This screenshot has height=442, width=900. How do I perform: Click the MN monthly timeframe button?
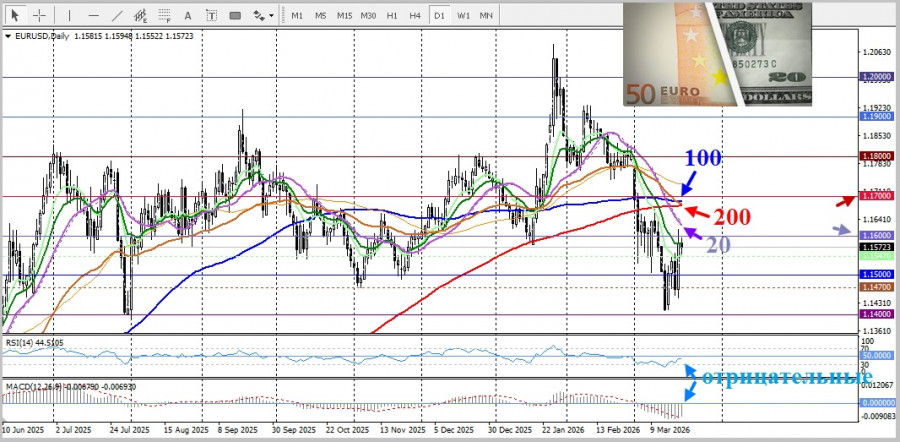(x=486, y=16)
